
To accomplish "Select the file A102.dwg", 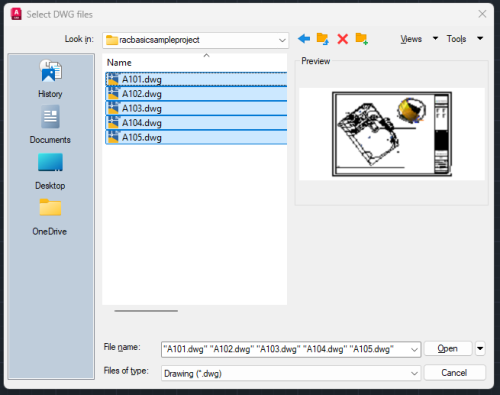I will (196, 94).
